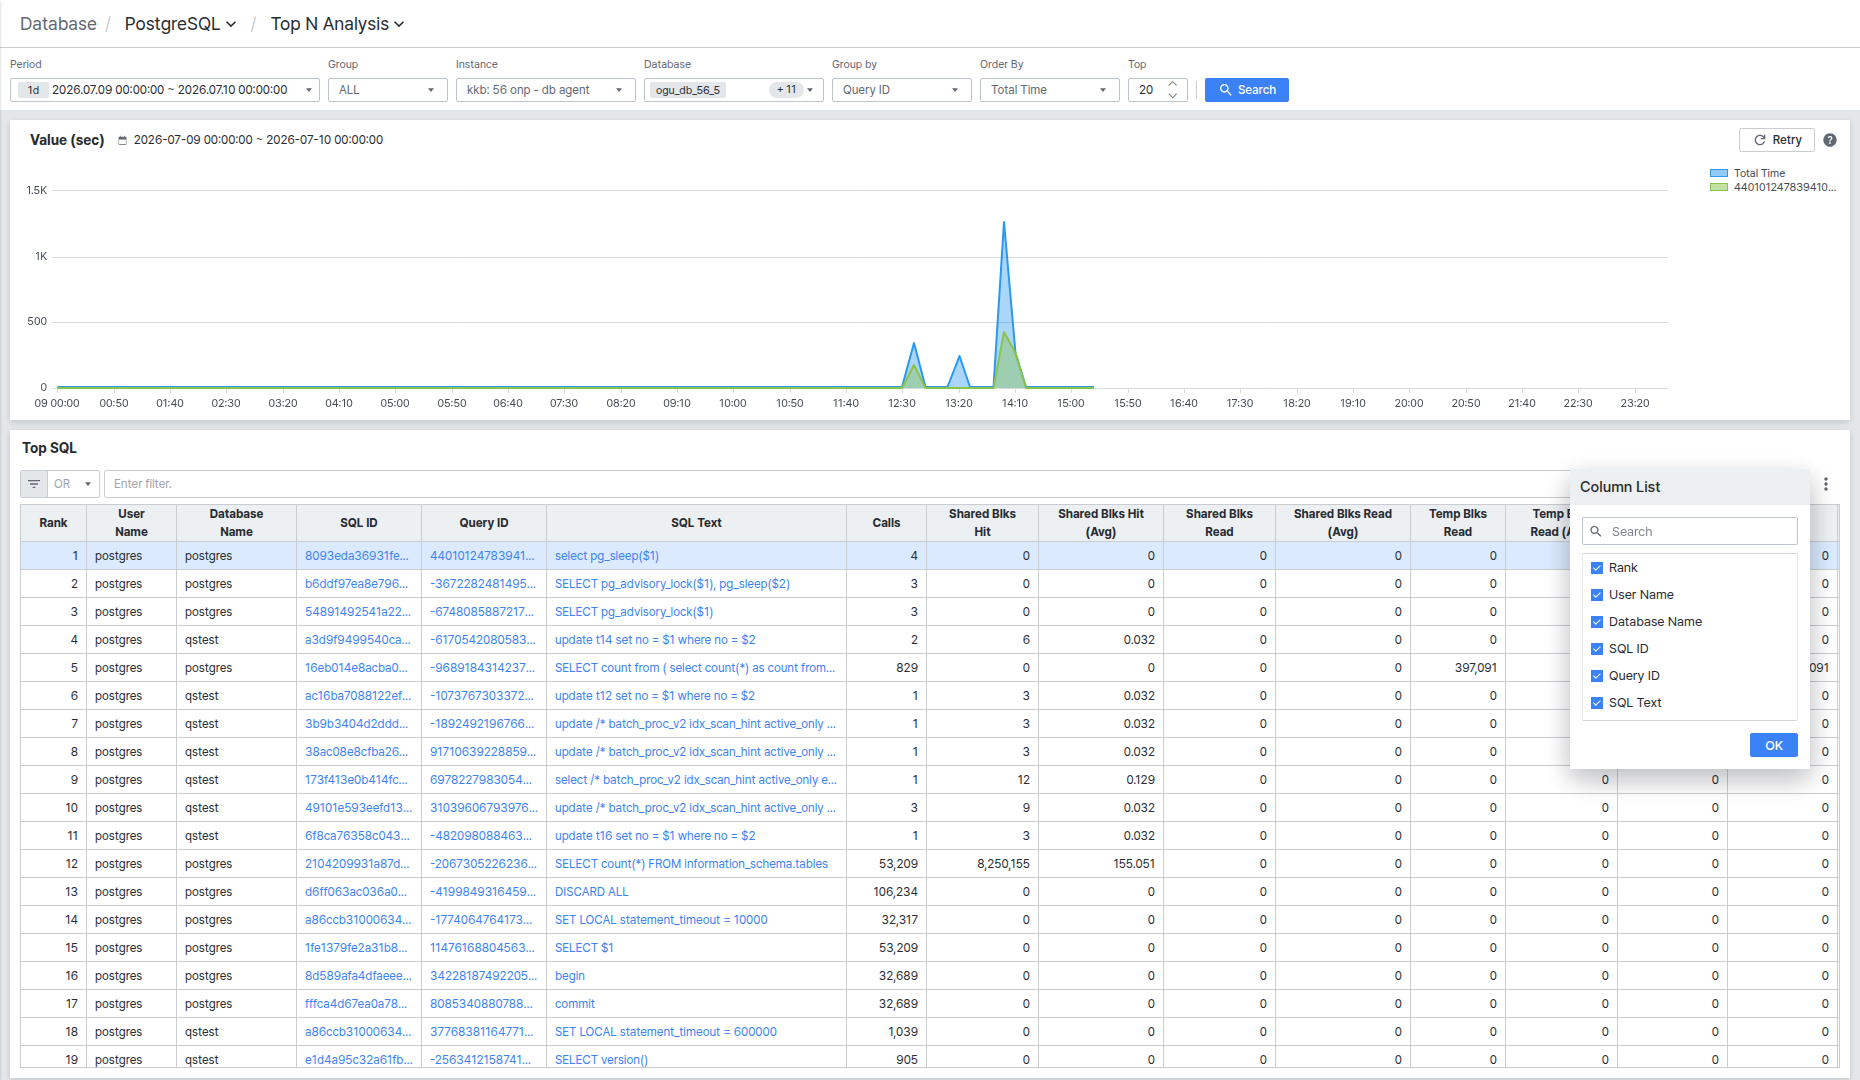Image resolution: width=1860 pixels, height=1080 pixels.
Task: Click the Retry refresh button
Action: coord(1777,140)
